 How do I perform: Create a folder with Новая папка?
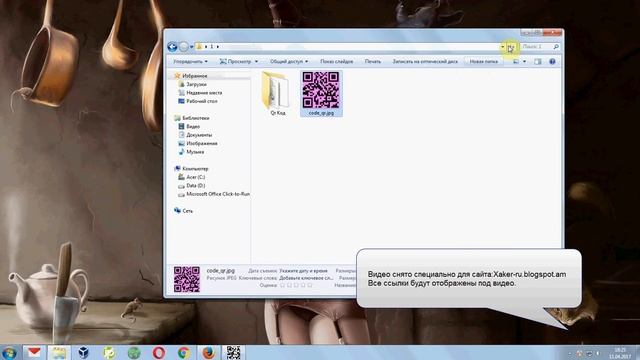point(484,61)
